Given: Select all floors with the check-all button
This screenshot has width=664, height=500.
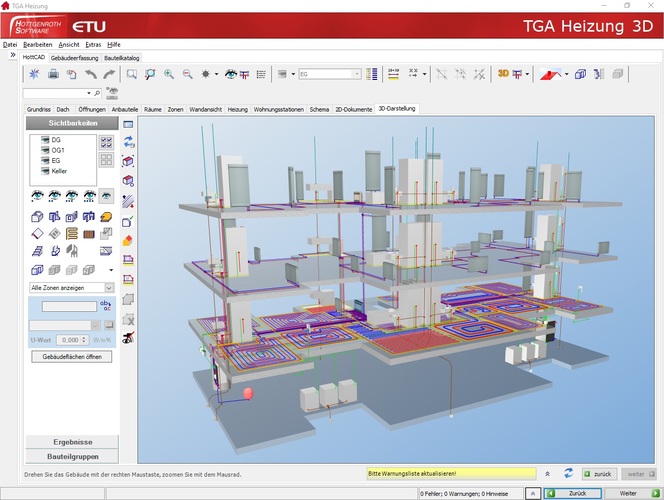Looking at the screenshot, I should [x=106, y=142].
